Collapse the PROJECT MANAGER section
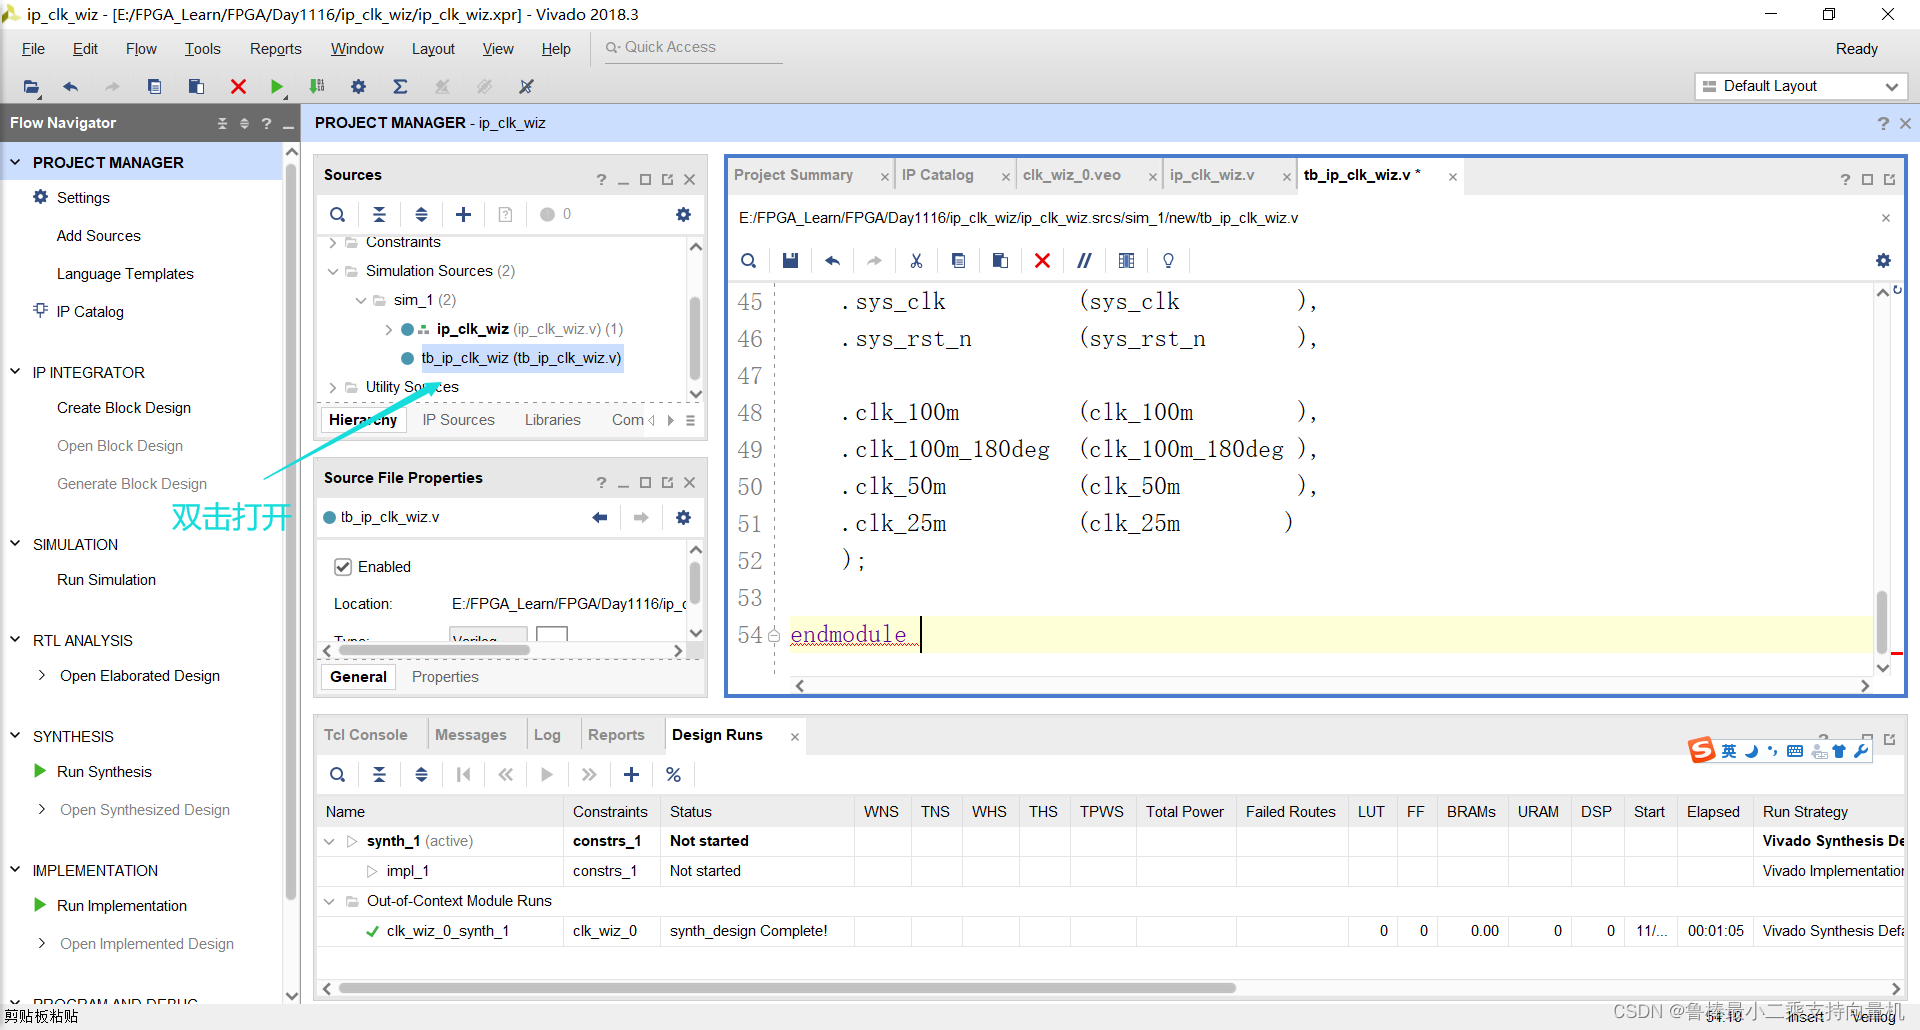 pyautogui.click(x=15, y=162)
